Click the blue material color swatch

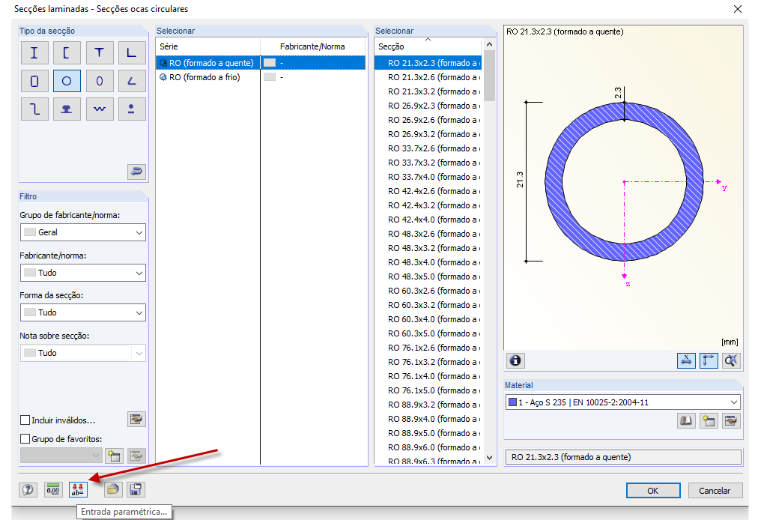coord(512,402)
